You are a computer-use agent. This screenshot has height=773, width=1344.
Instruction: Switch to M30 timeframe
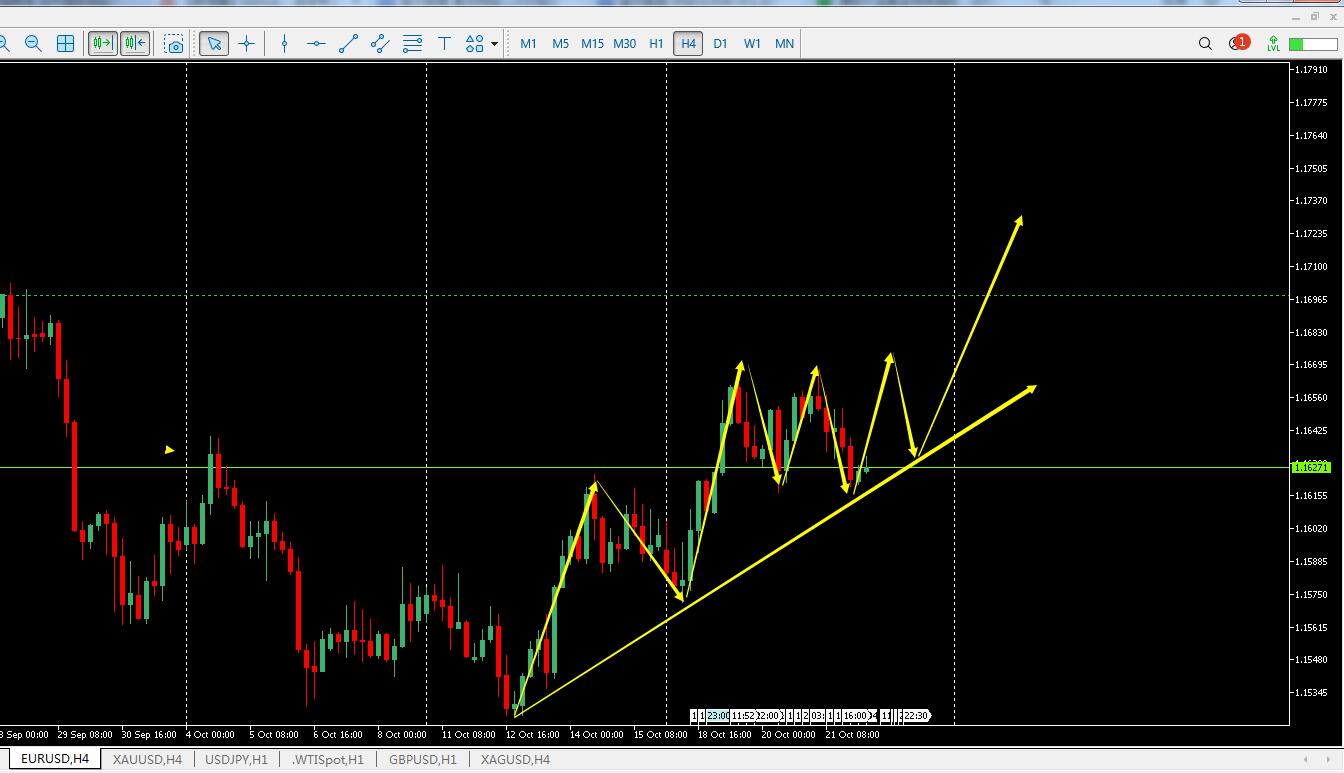point(624,43)
